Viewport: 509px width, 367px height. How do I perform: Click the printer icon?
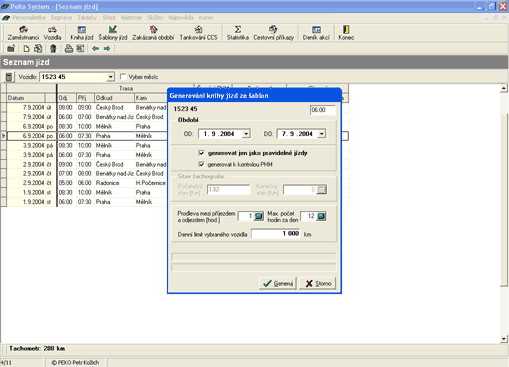(69, 49)
